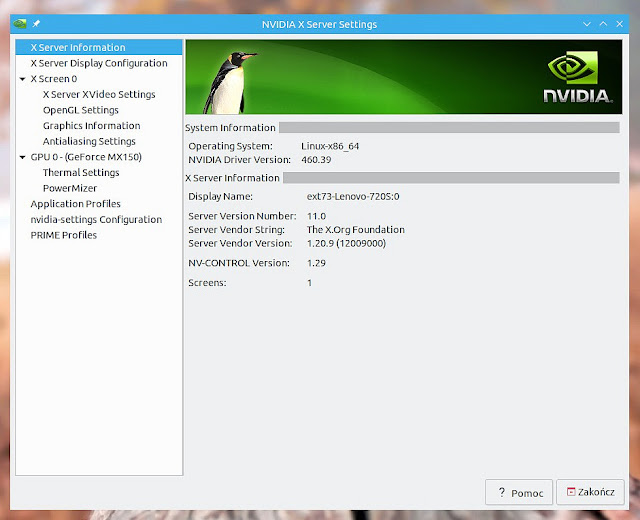Open X Server Display Configuration

(x=99, y=63)
